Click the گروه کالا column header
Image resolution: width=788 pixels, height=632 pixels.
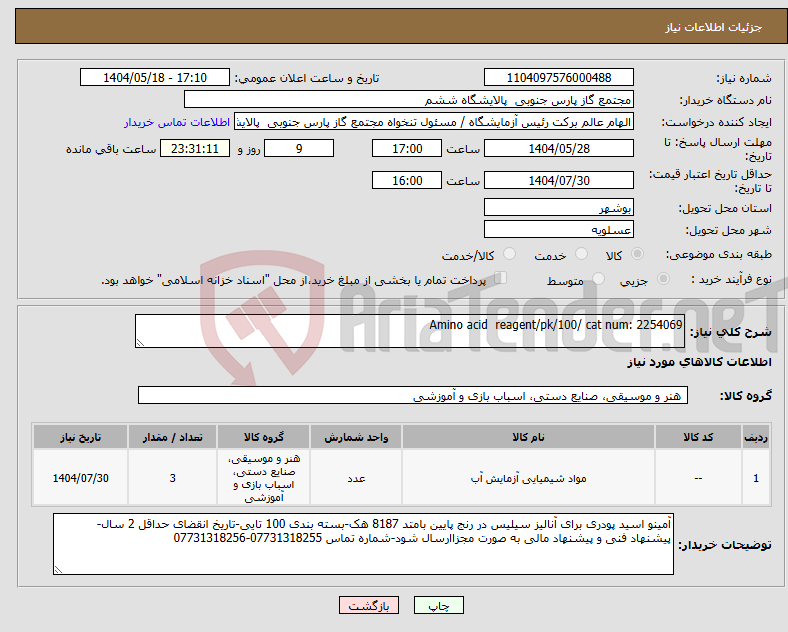[263, 437]
